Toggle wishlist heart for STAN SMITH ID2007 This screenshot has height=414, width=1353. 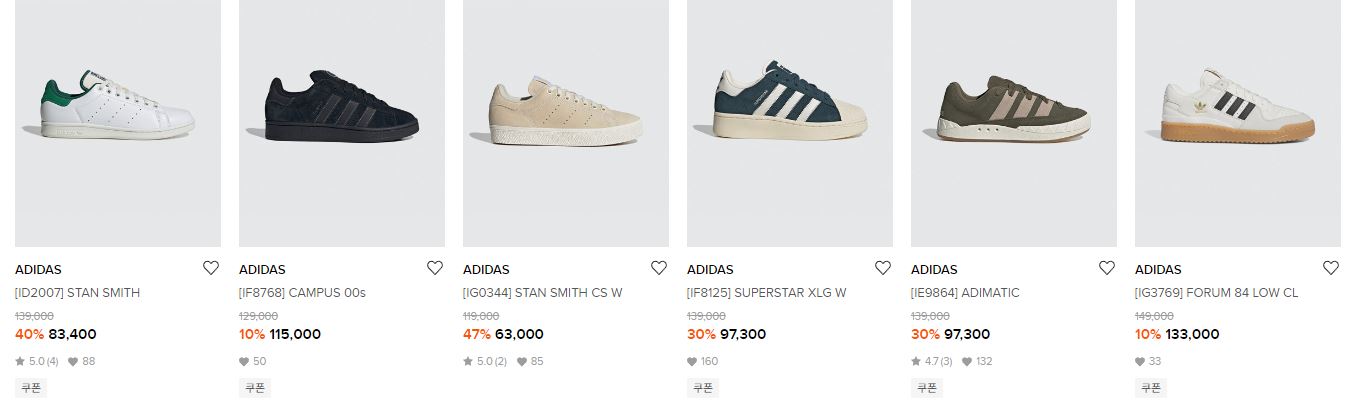point(210,268)
